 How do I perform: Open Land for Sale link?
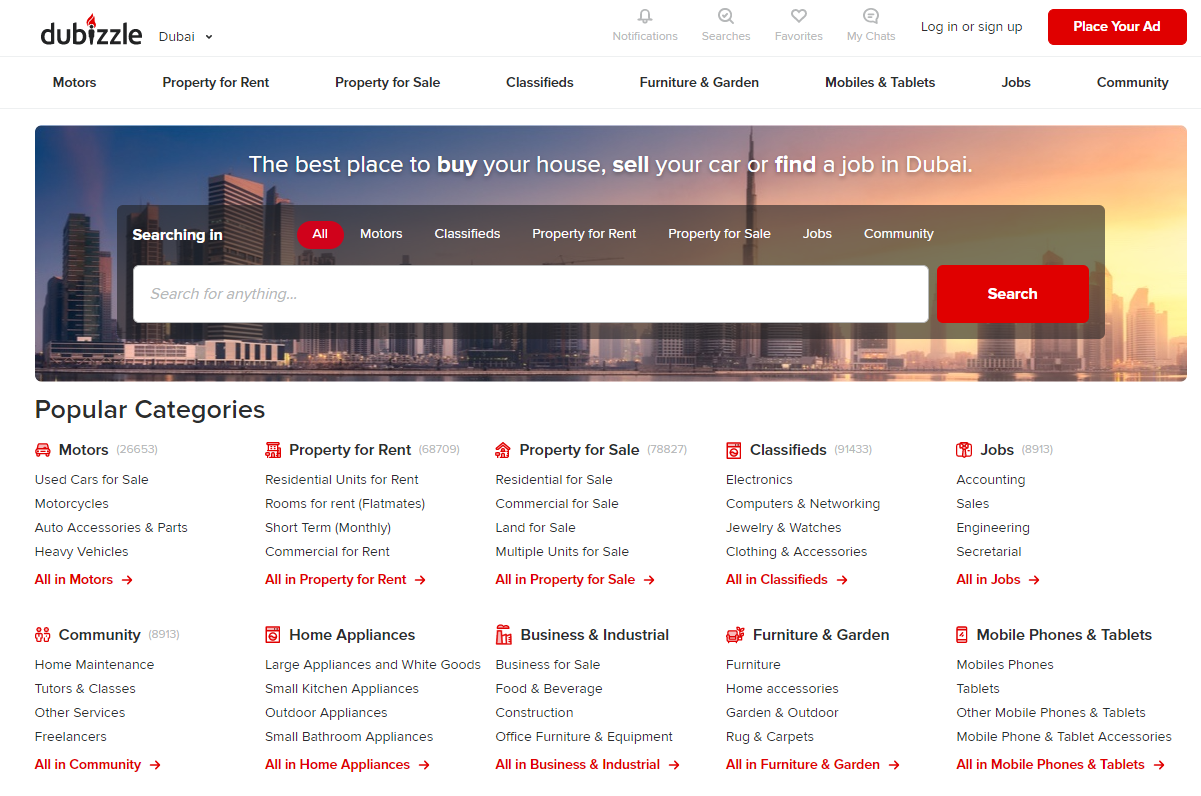(x=536, y=528)
